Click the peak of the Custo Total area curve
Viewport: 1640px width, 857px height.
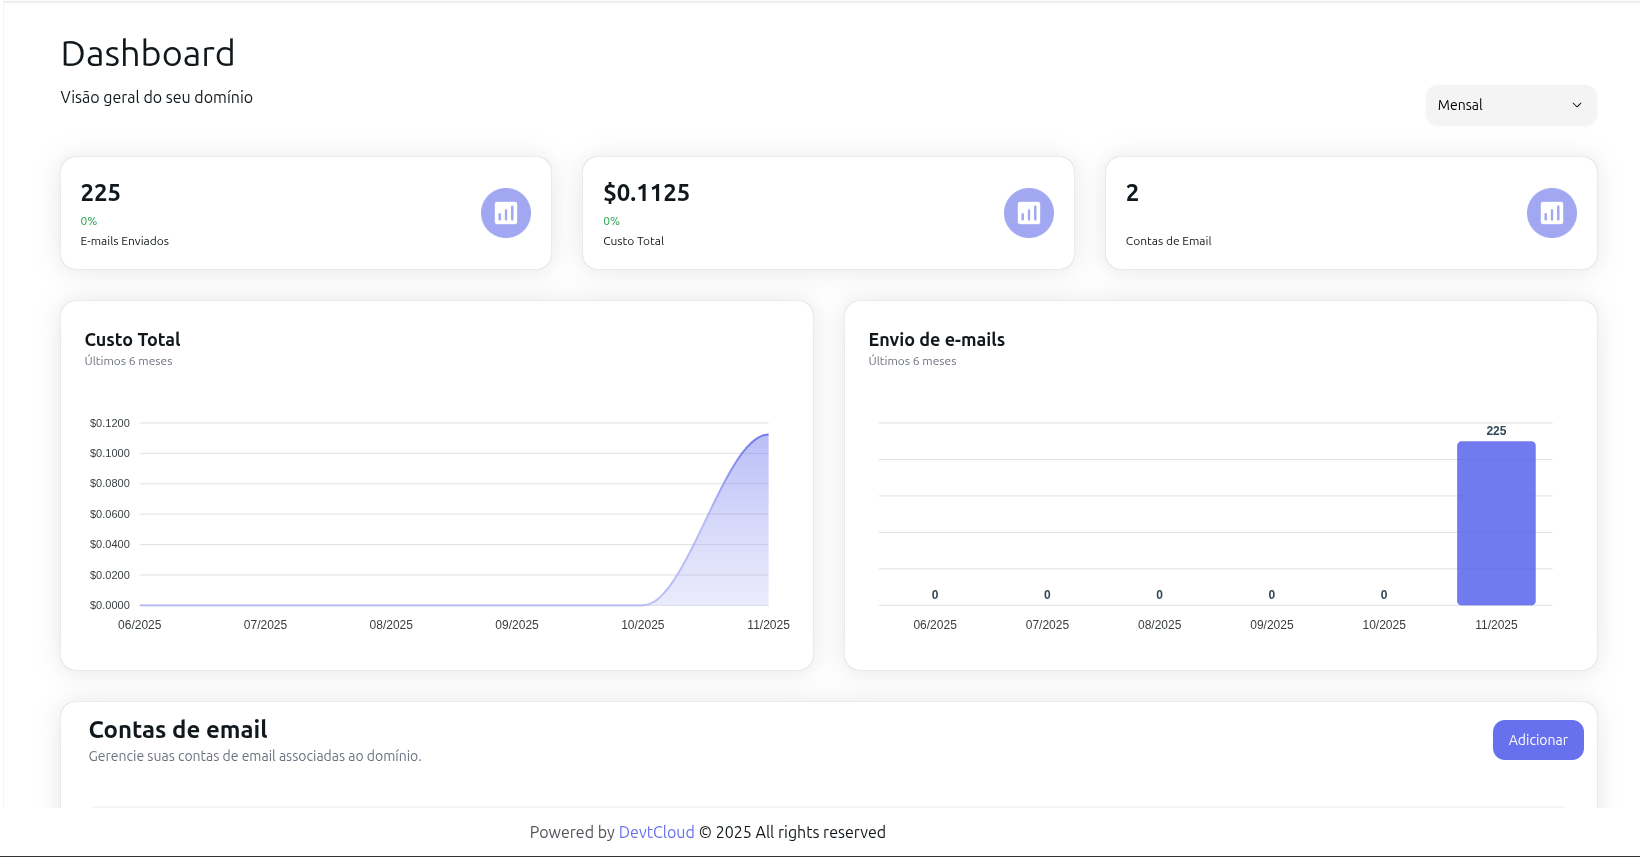766,435
